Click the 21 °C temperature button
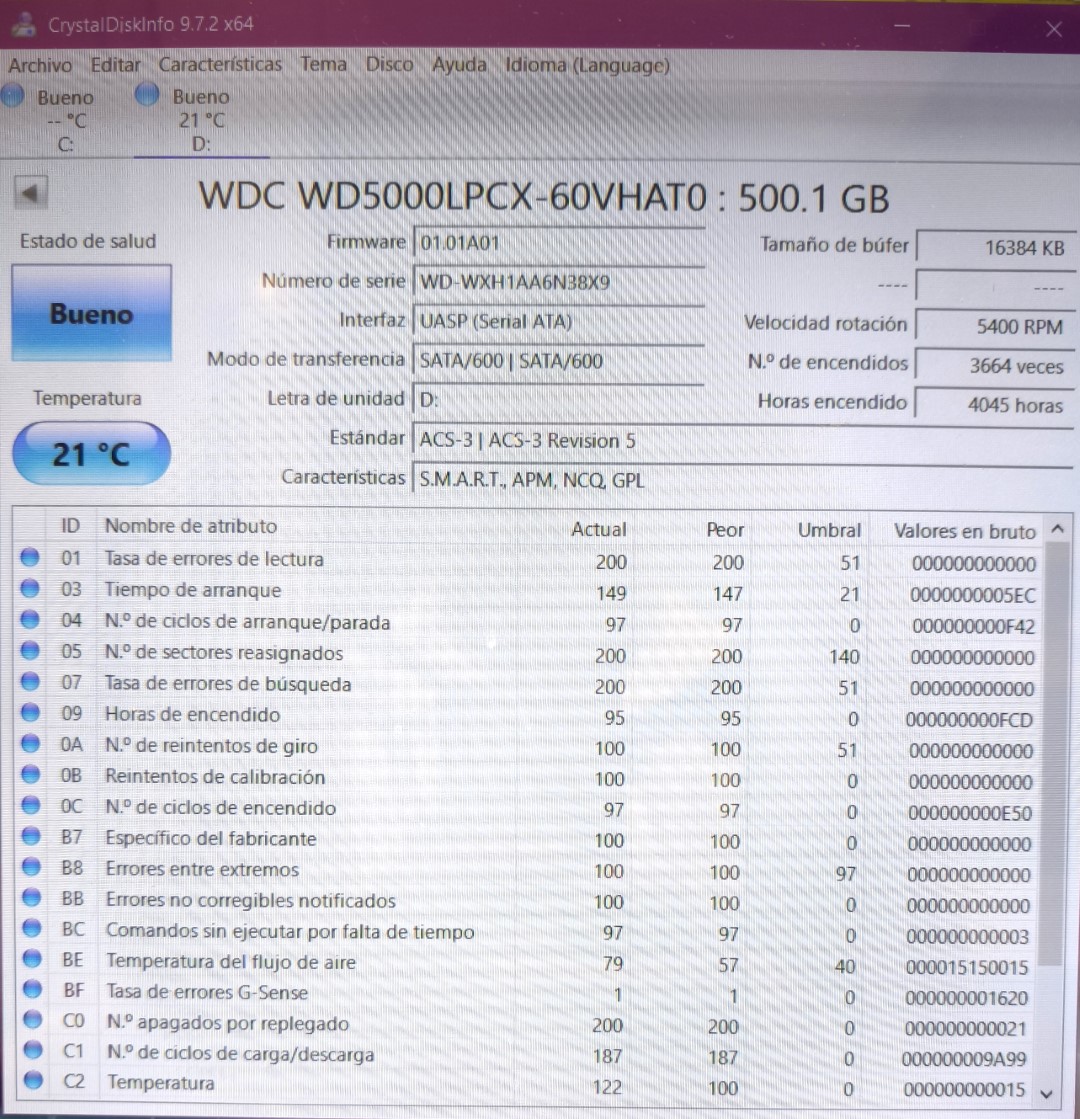 91,454
